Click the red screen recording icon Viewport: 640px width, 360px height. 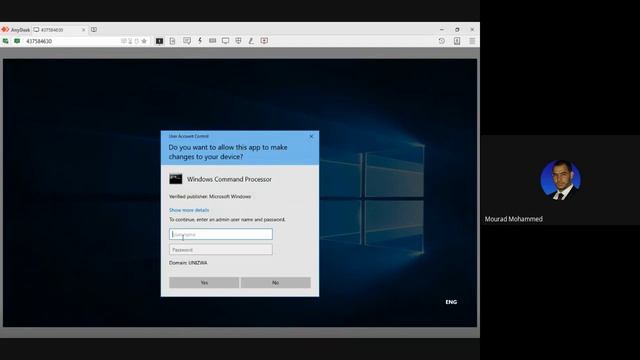pos(264,41)
